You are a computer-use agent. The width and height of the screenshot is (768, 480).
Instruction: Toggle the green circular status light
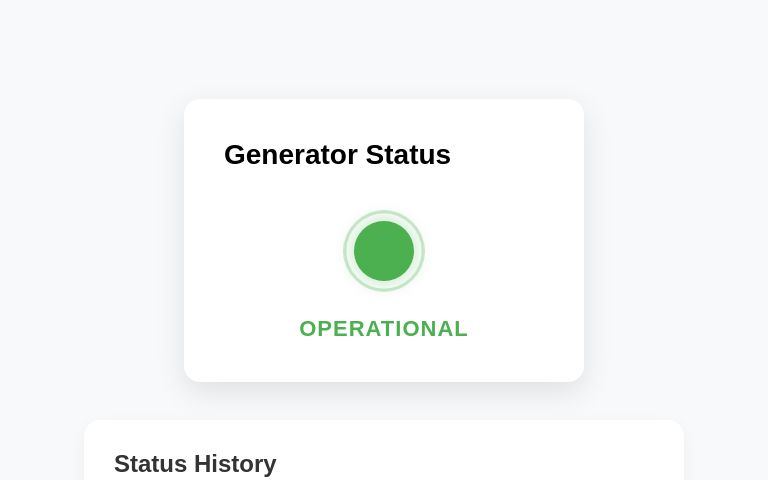click(384, 251)
